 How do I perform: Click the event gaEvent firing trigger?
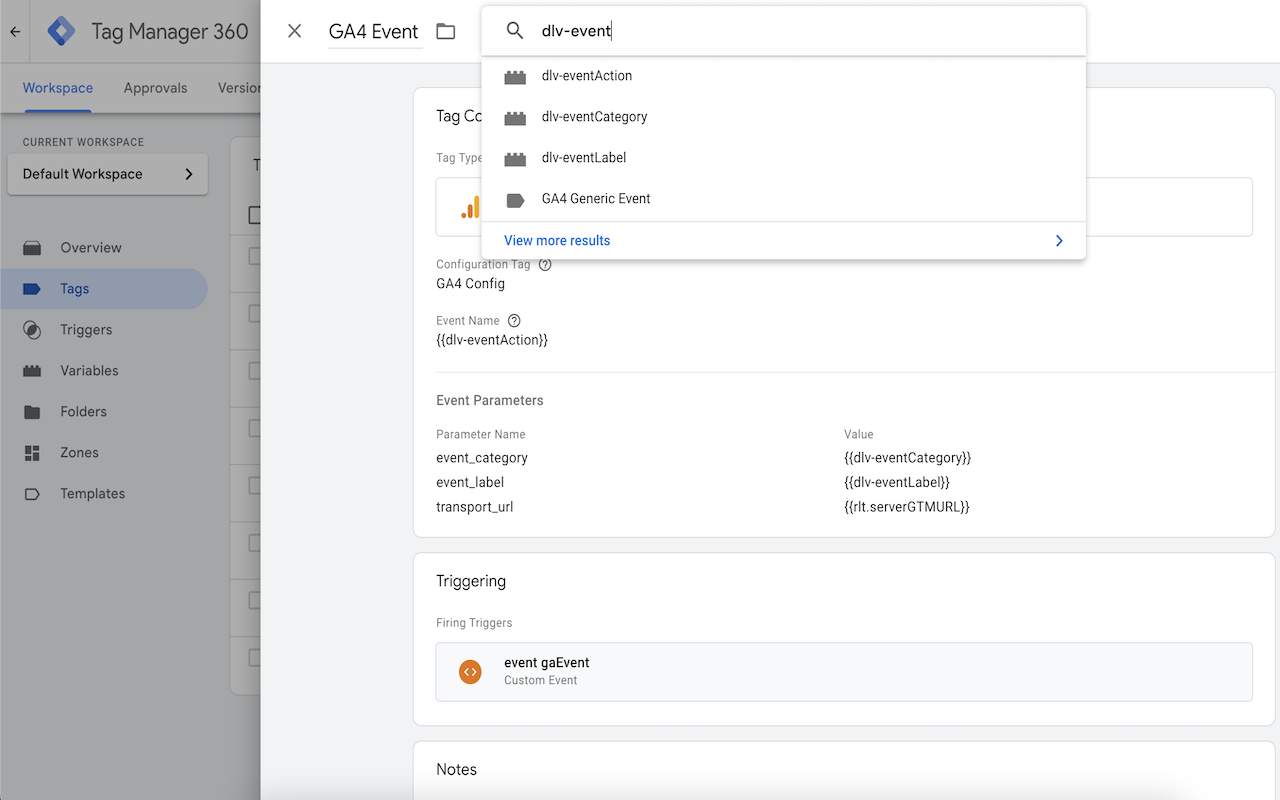click(x=844, y=672)
